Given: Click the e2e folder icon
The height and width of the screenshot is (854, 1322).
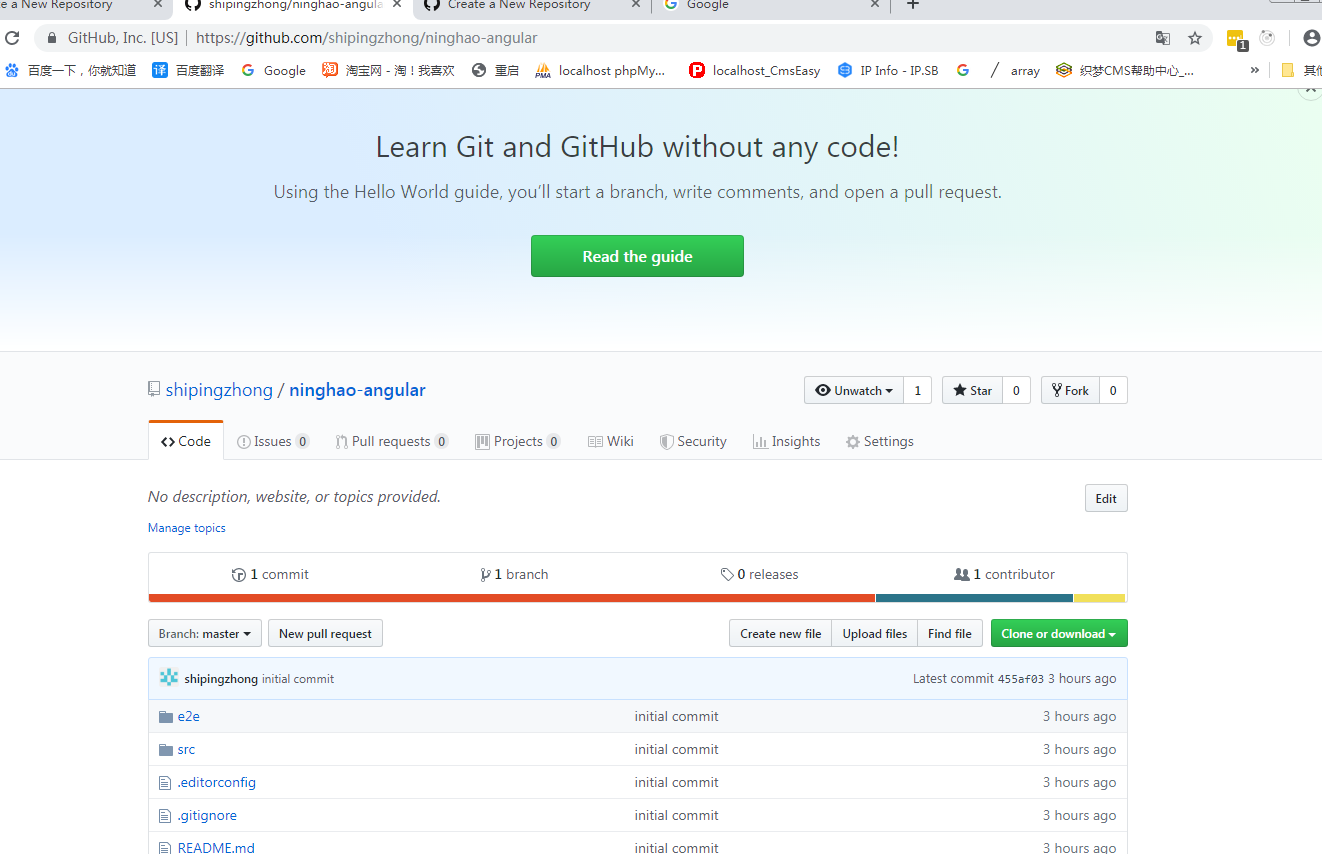Looking at the screenshot, I should click(166, 717).
